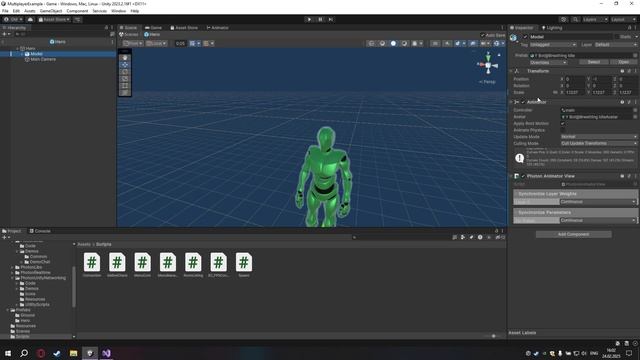
Task: Switch to the Game tab
Action: click(x=153, y=28)
